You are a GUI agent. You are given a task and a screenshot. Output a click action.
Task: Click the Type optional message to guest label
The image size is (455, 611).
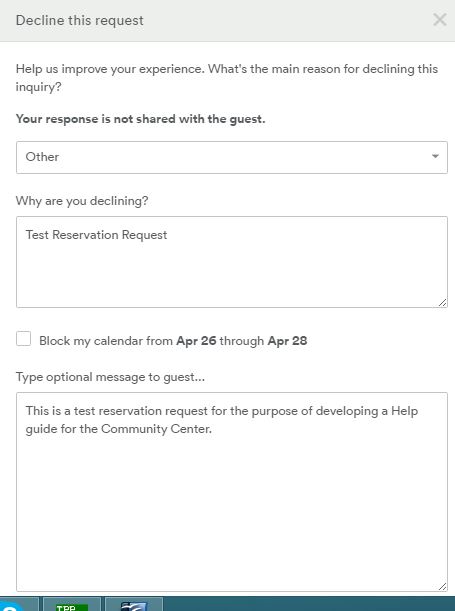(110, 377)
